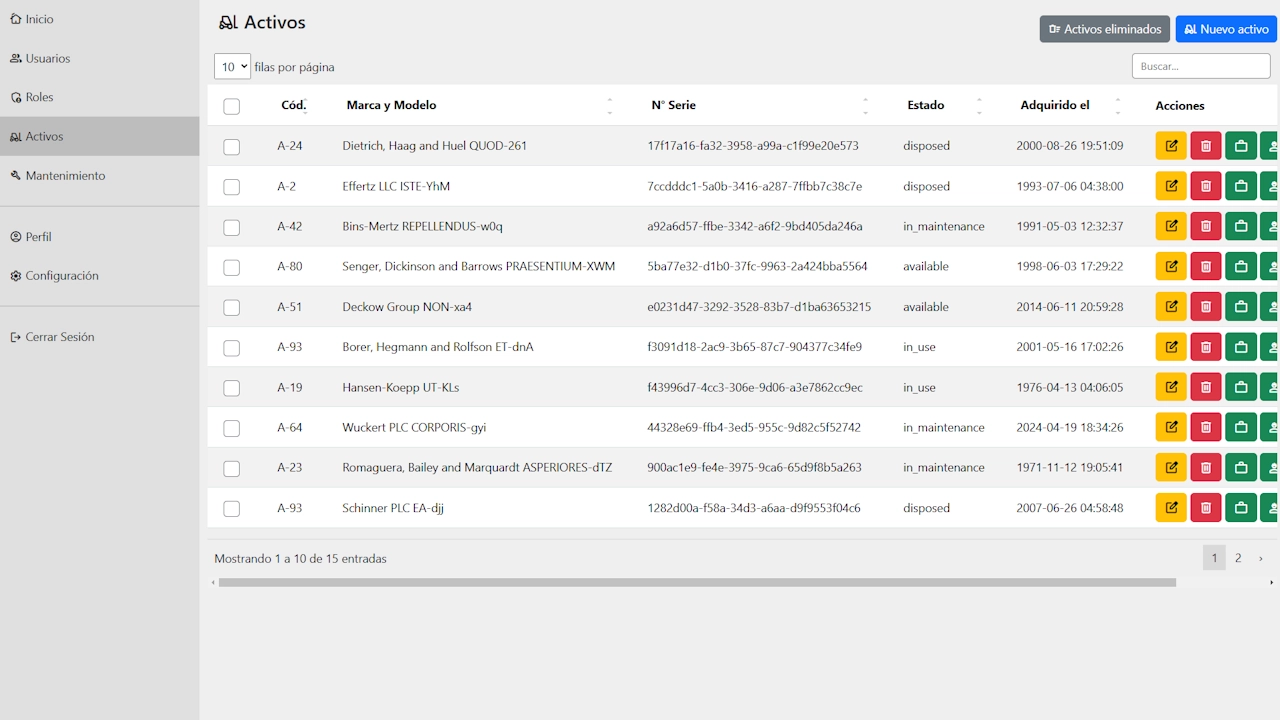
Task: Sort table by Estado column
Action: 925,105
